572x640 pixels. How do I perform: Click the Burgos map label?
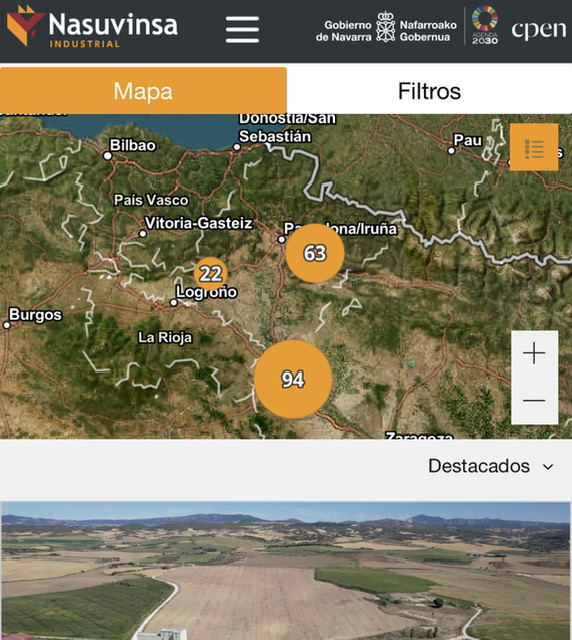(36, 315)
